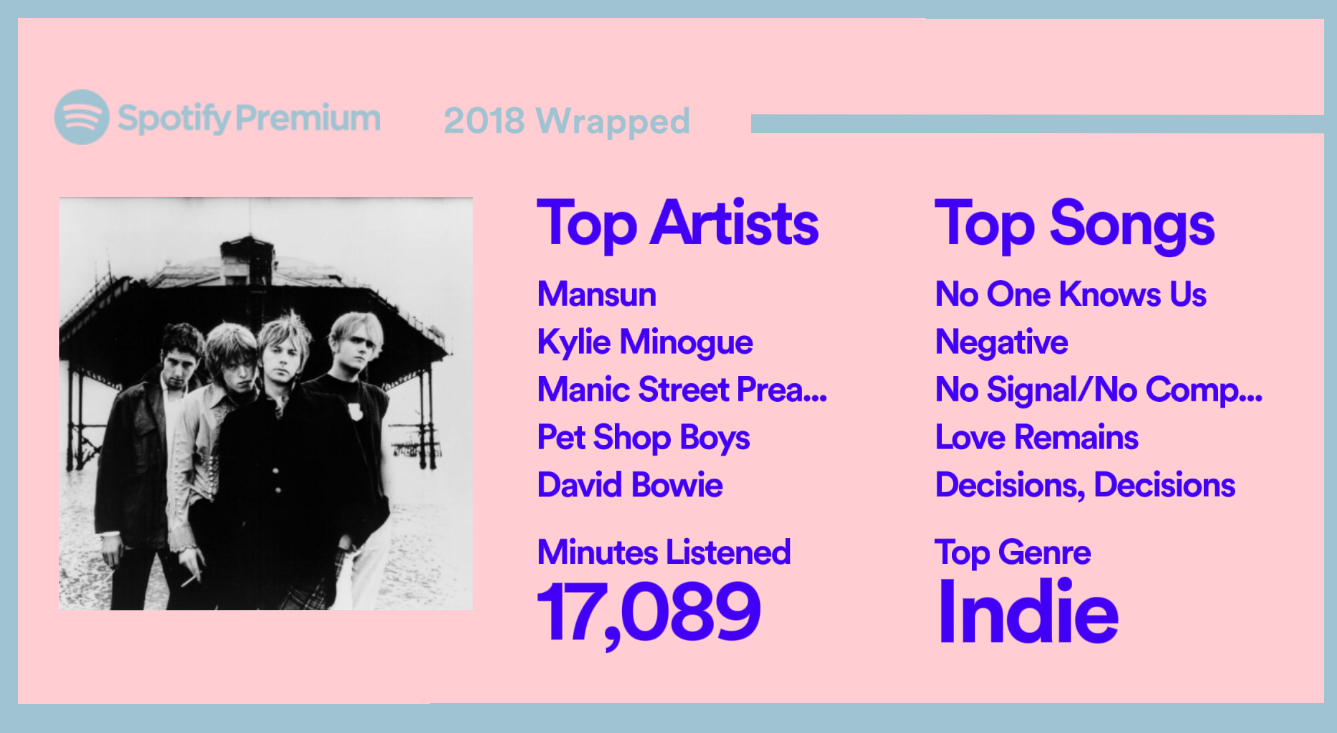Click the Spotify circular logo icon
This screenshot has height=733, width=1337.
(81, 117)
